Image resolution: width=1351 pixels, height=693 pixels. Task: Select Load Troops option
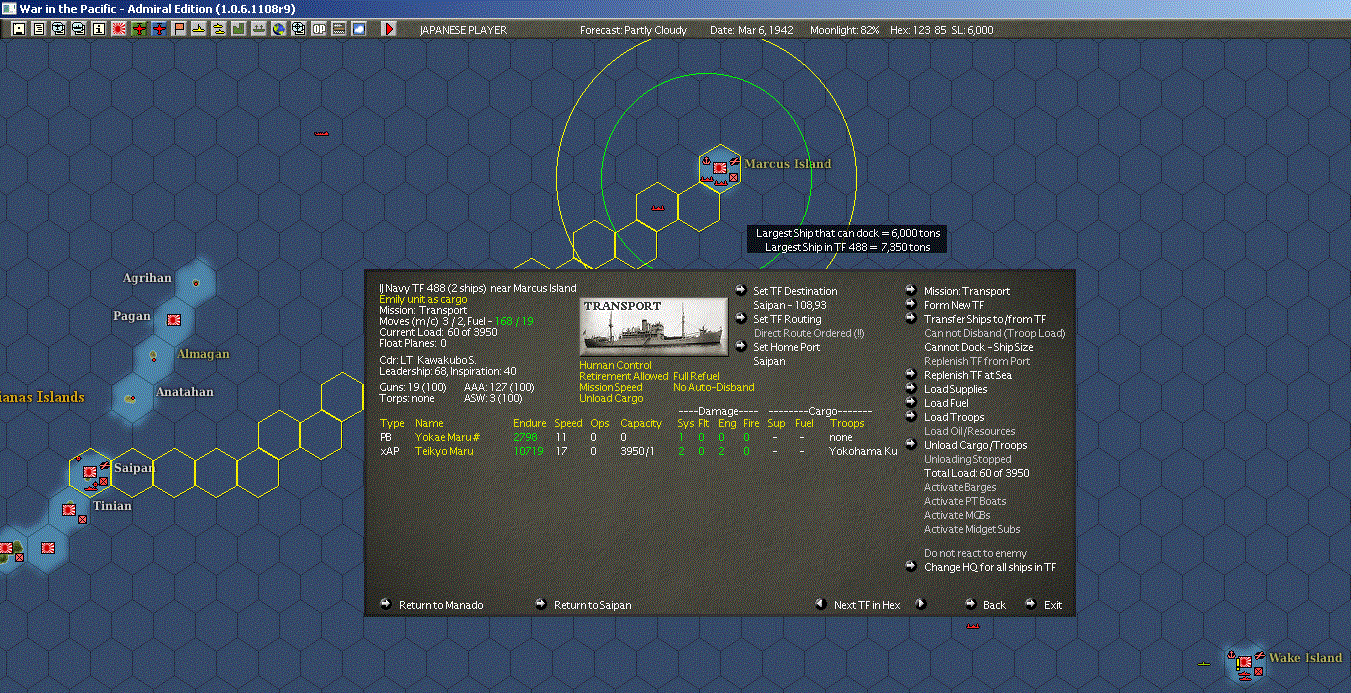tap(953, 417)
